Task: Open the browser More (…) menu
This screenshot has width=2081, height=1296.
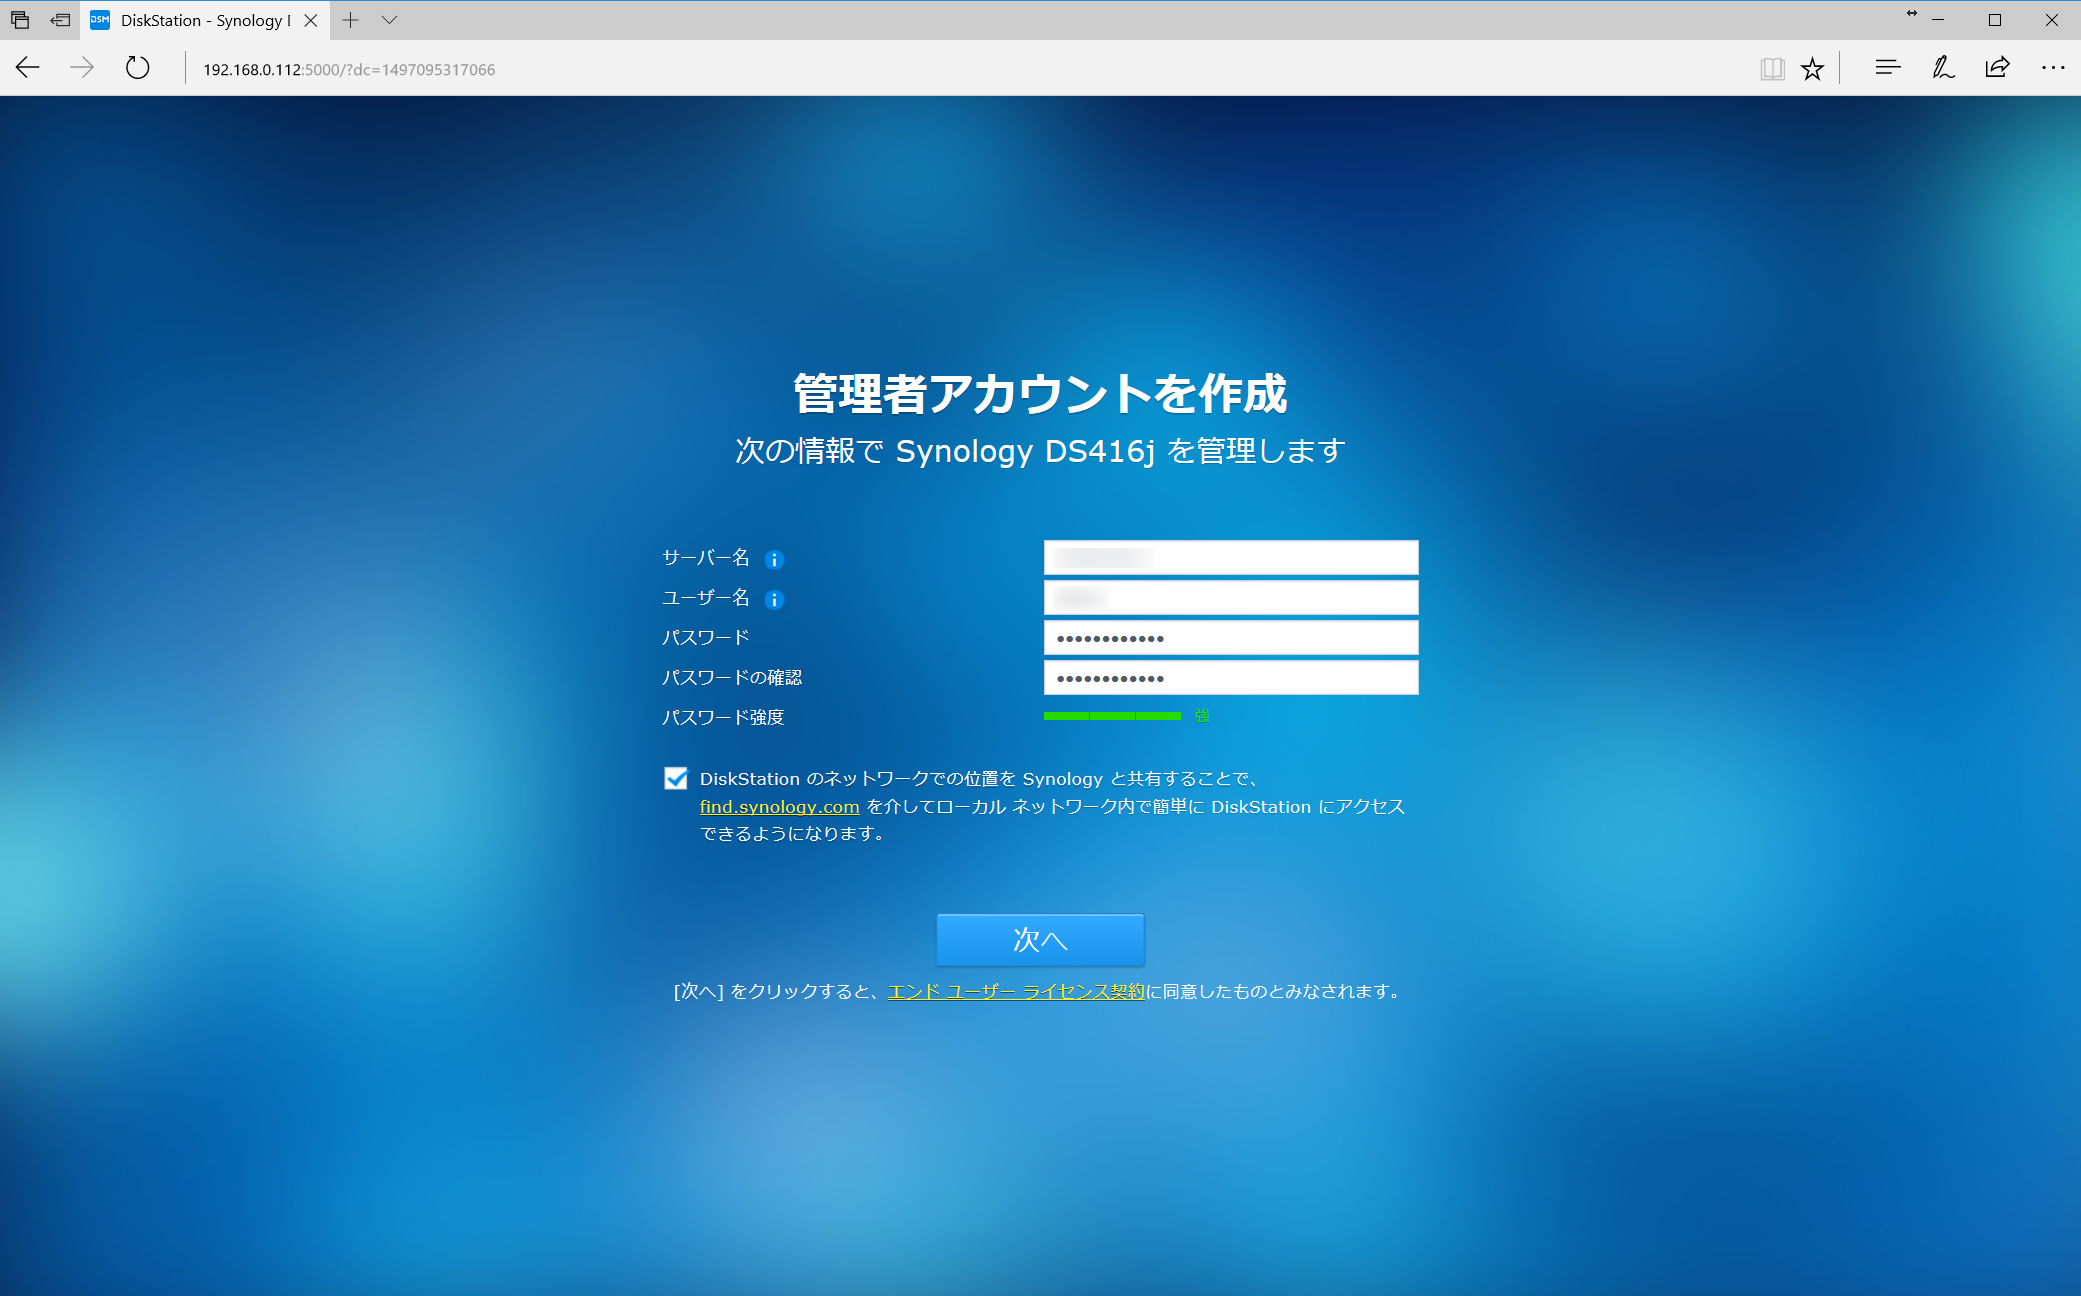Action: [2052, 68]
